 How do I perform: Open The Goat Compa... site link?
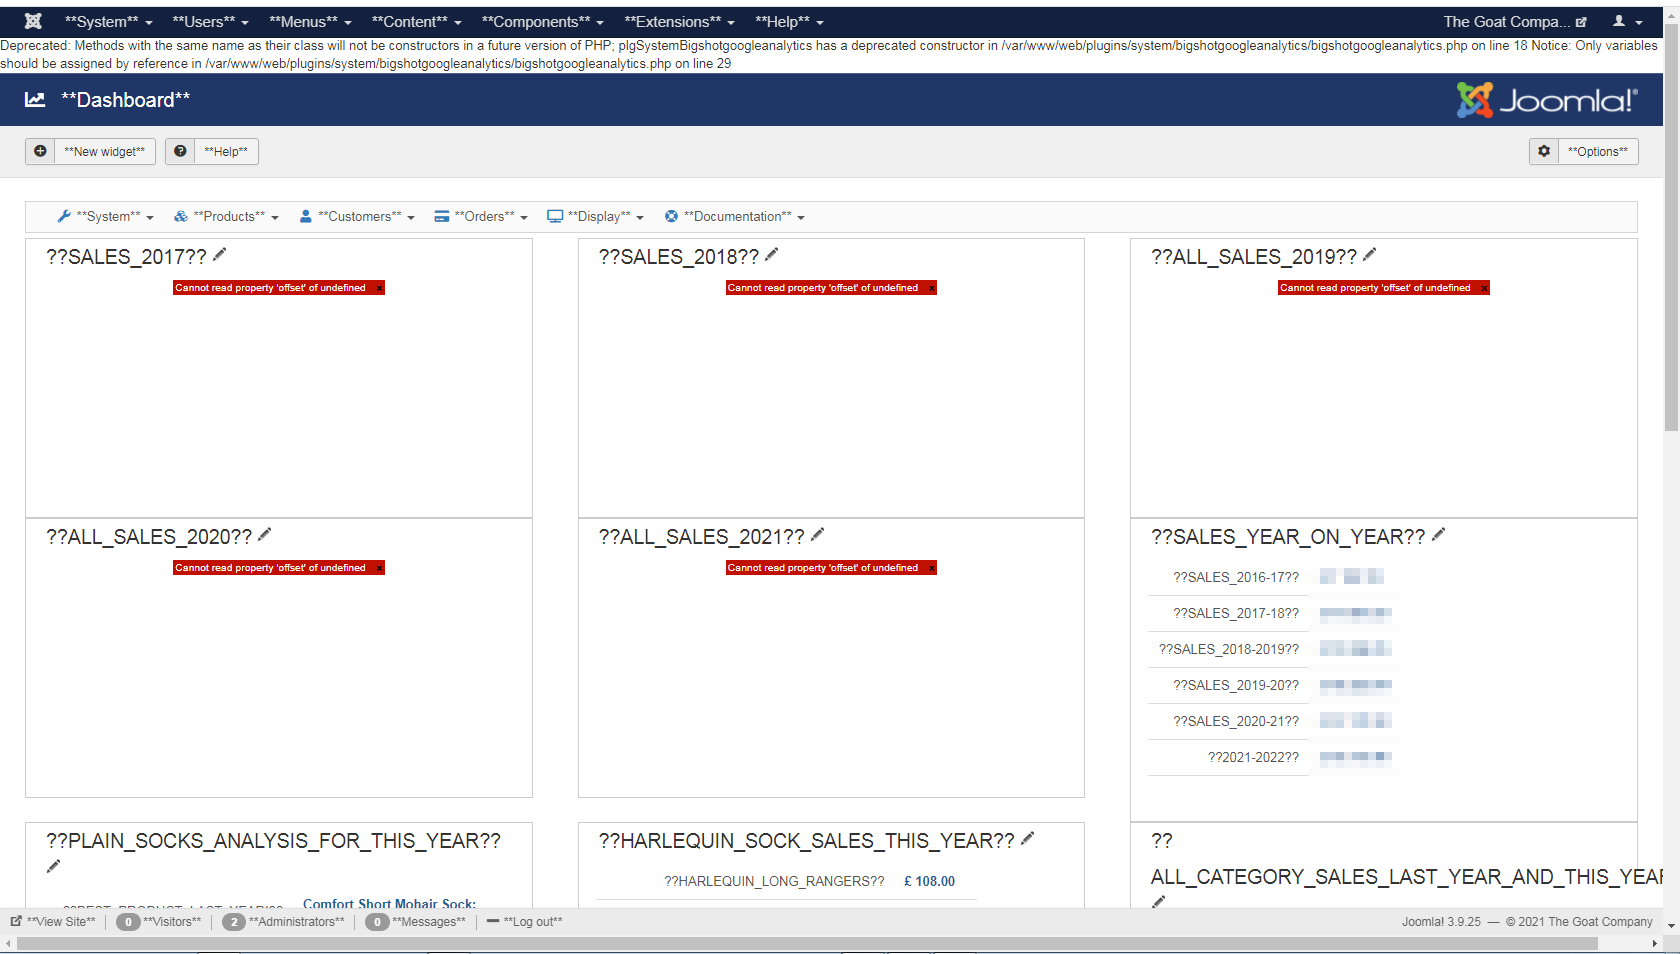pos(1515,22)
